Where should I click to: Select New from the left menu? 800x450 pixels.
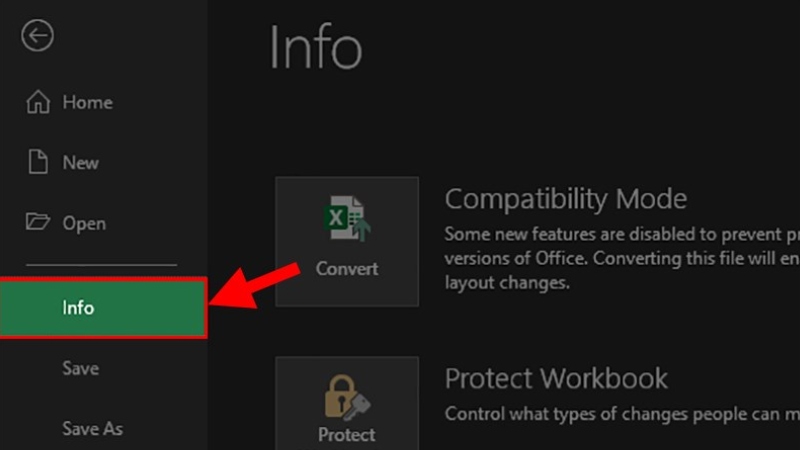point(80,163)
